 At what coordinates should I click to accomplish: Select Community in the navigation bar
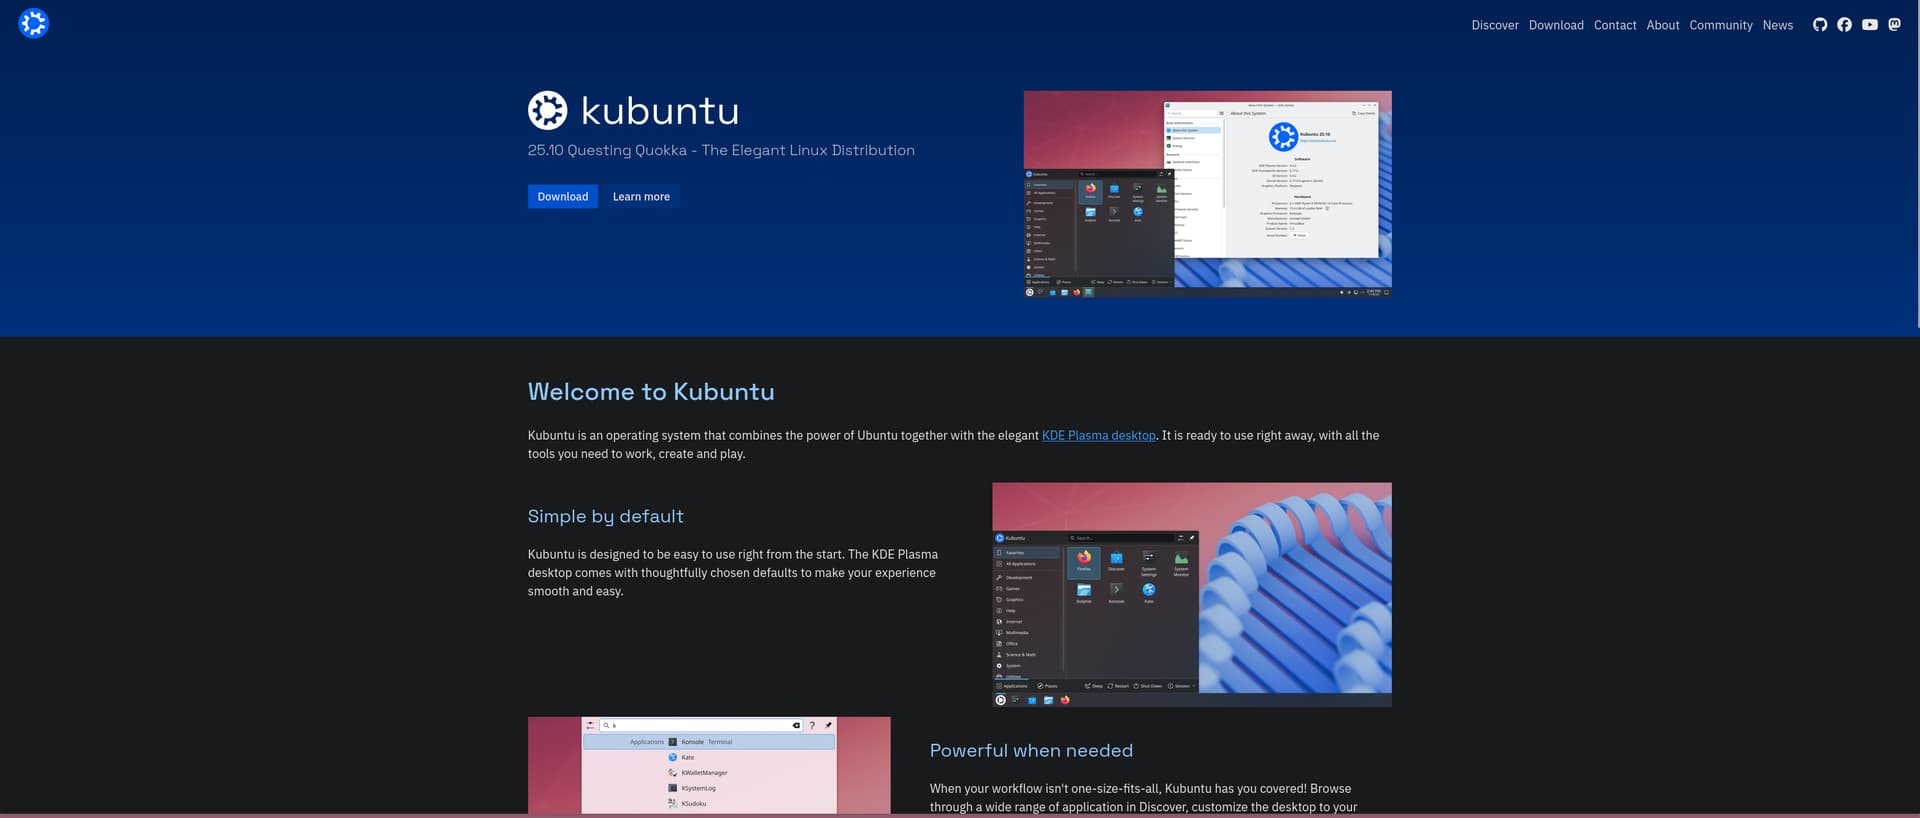point(1720,25)
